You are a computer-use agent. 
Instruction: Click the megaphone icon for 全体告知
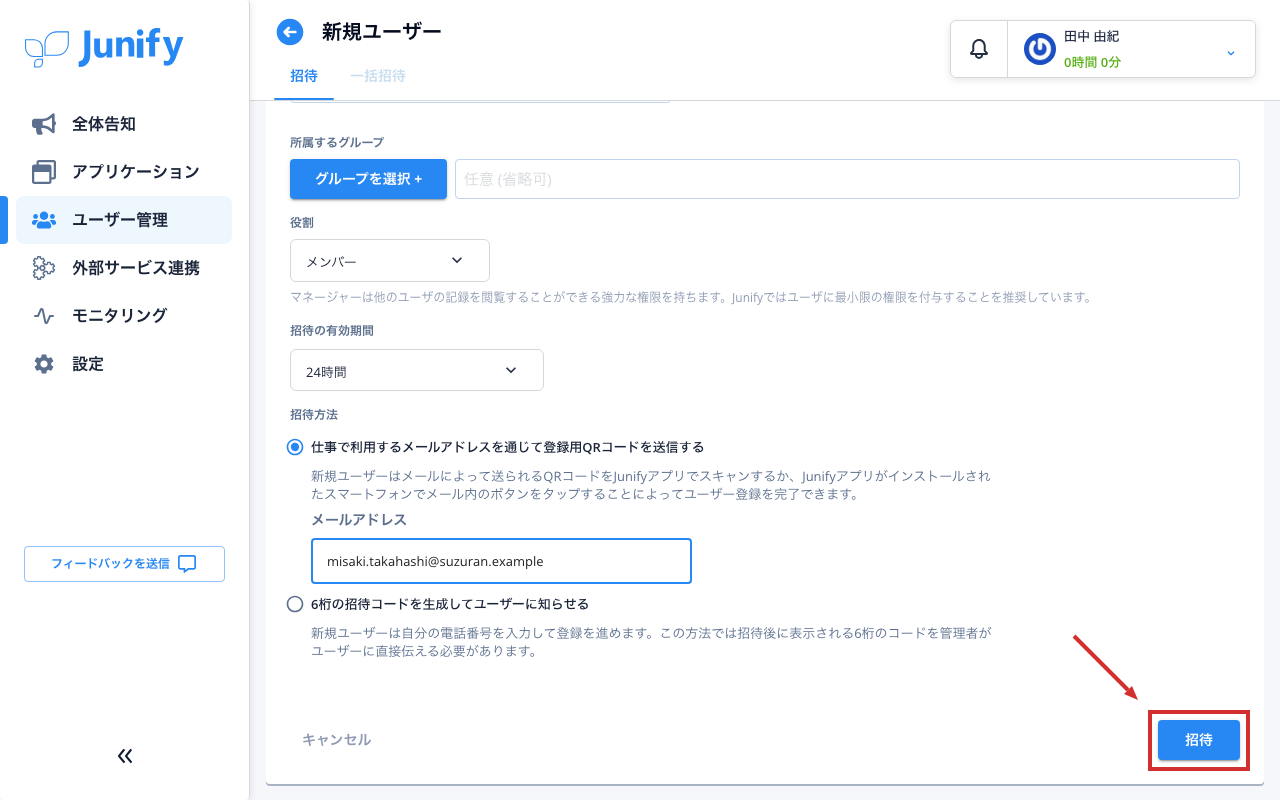(x=44, y=124)
